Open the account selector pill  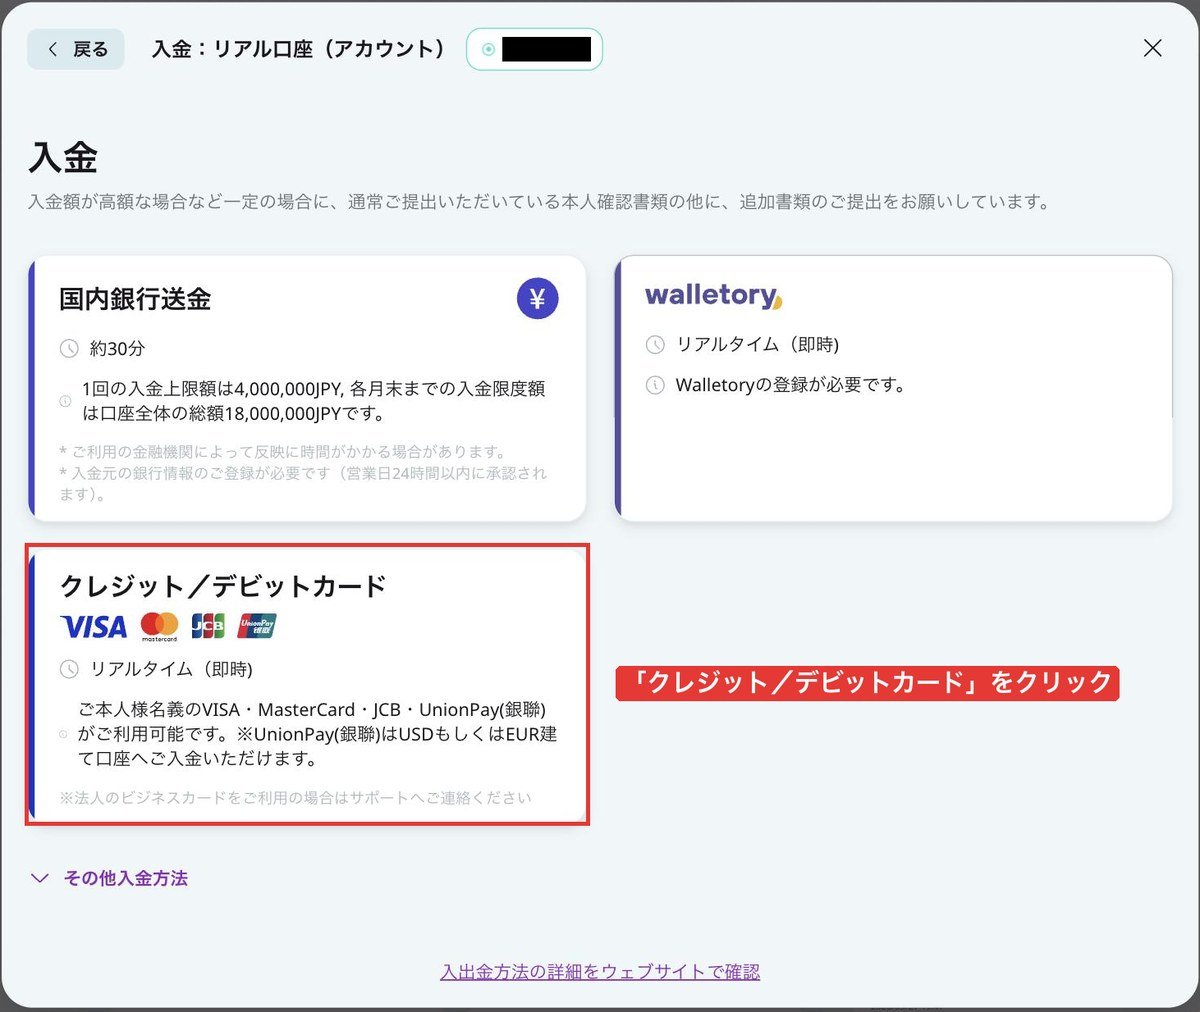535,49
